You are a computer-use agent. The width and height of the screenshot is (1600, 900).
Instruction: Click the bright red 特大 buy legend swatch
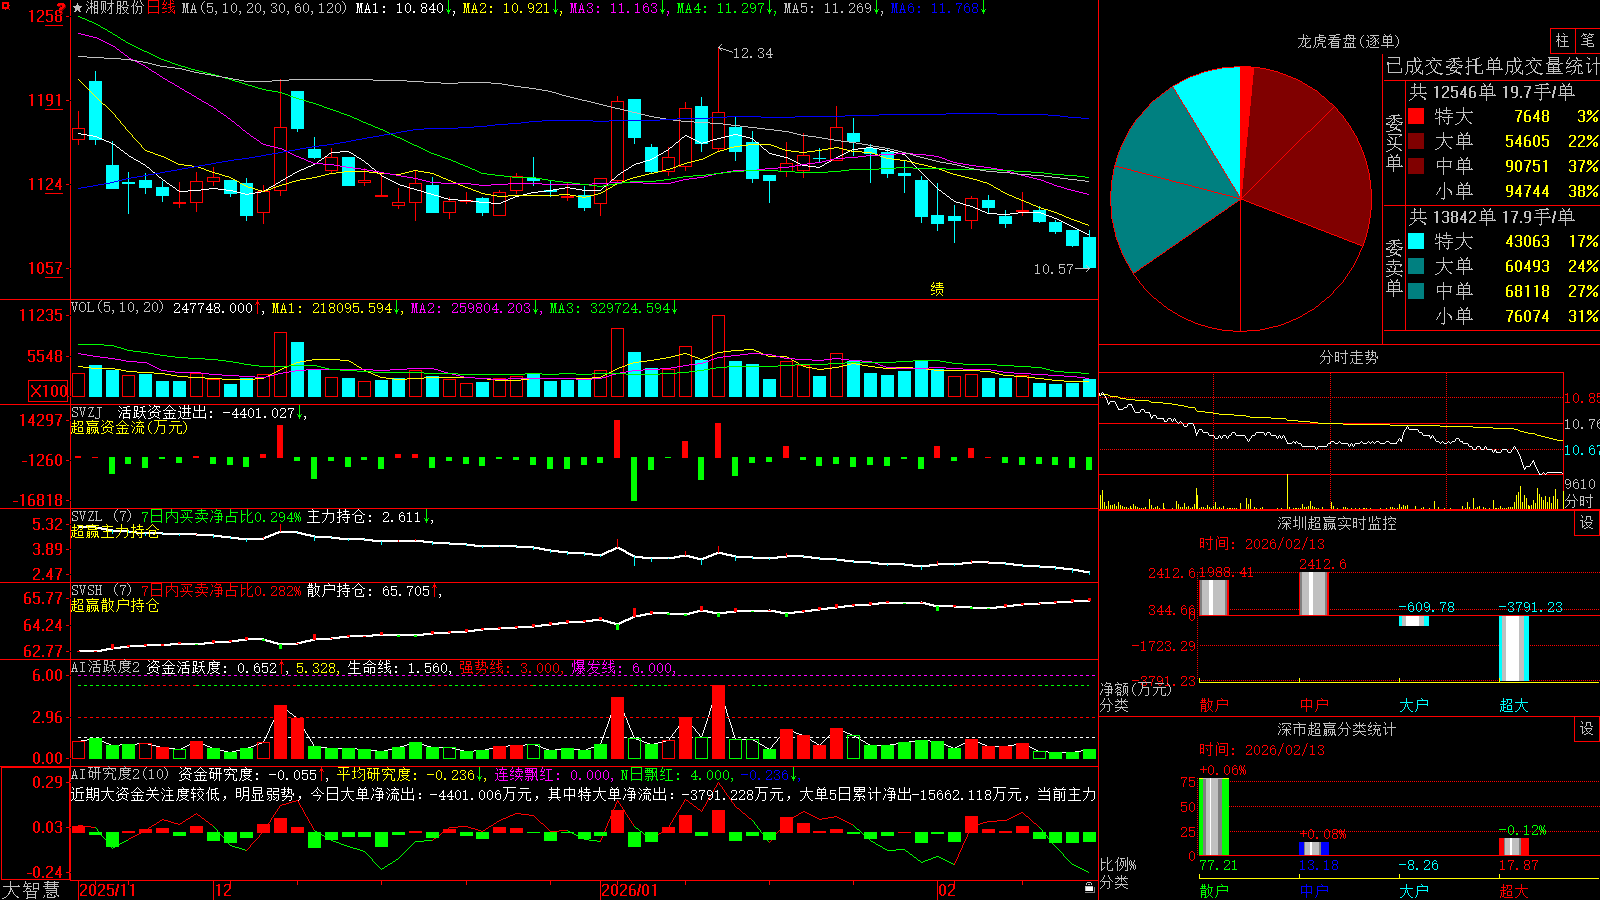[1416, 116]
